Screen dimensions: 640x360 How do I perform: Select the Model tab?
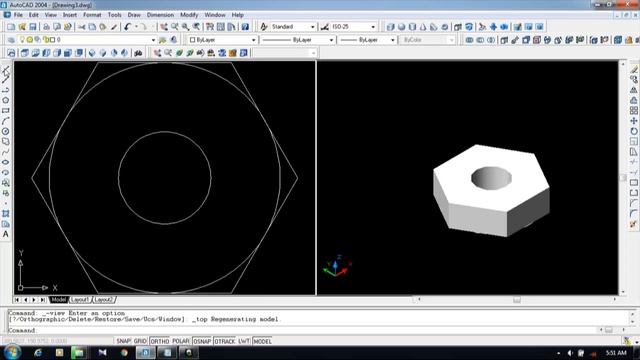coord(58,300)
